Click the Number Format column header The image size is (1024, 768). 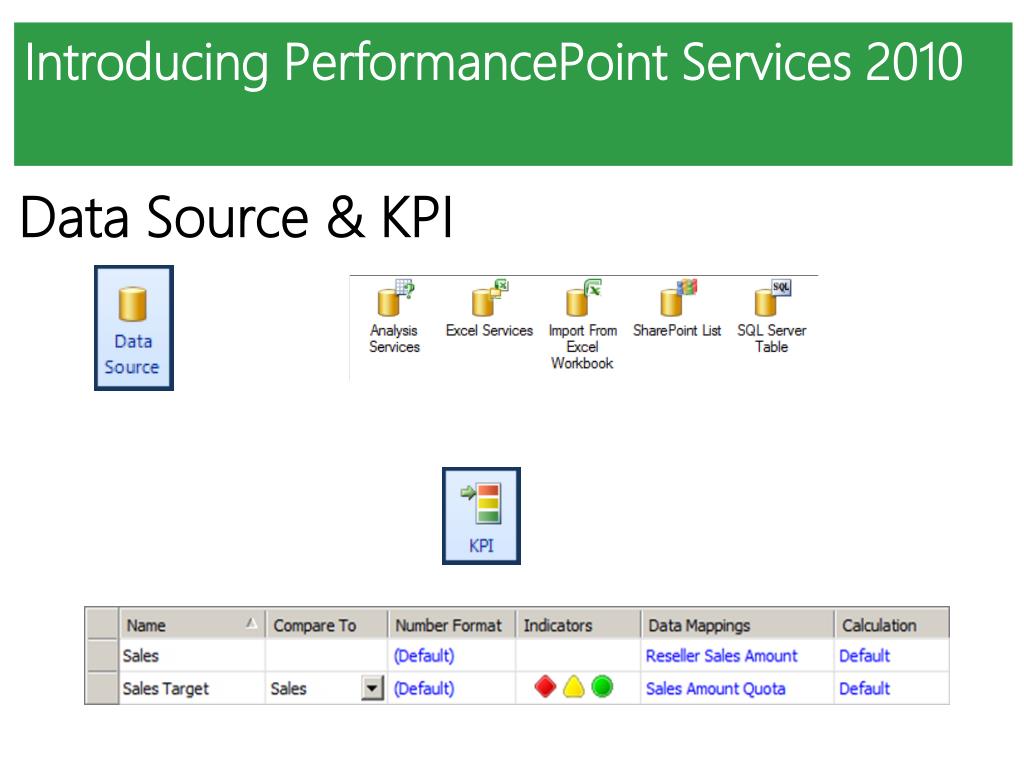coord(452,625)
